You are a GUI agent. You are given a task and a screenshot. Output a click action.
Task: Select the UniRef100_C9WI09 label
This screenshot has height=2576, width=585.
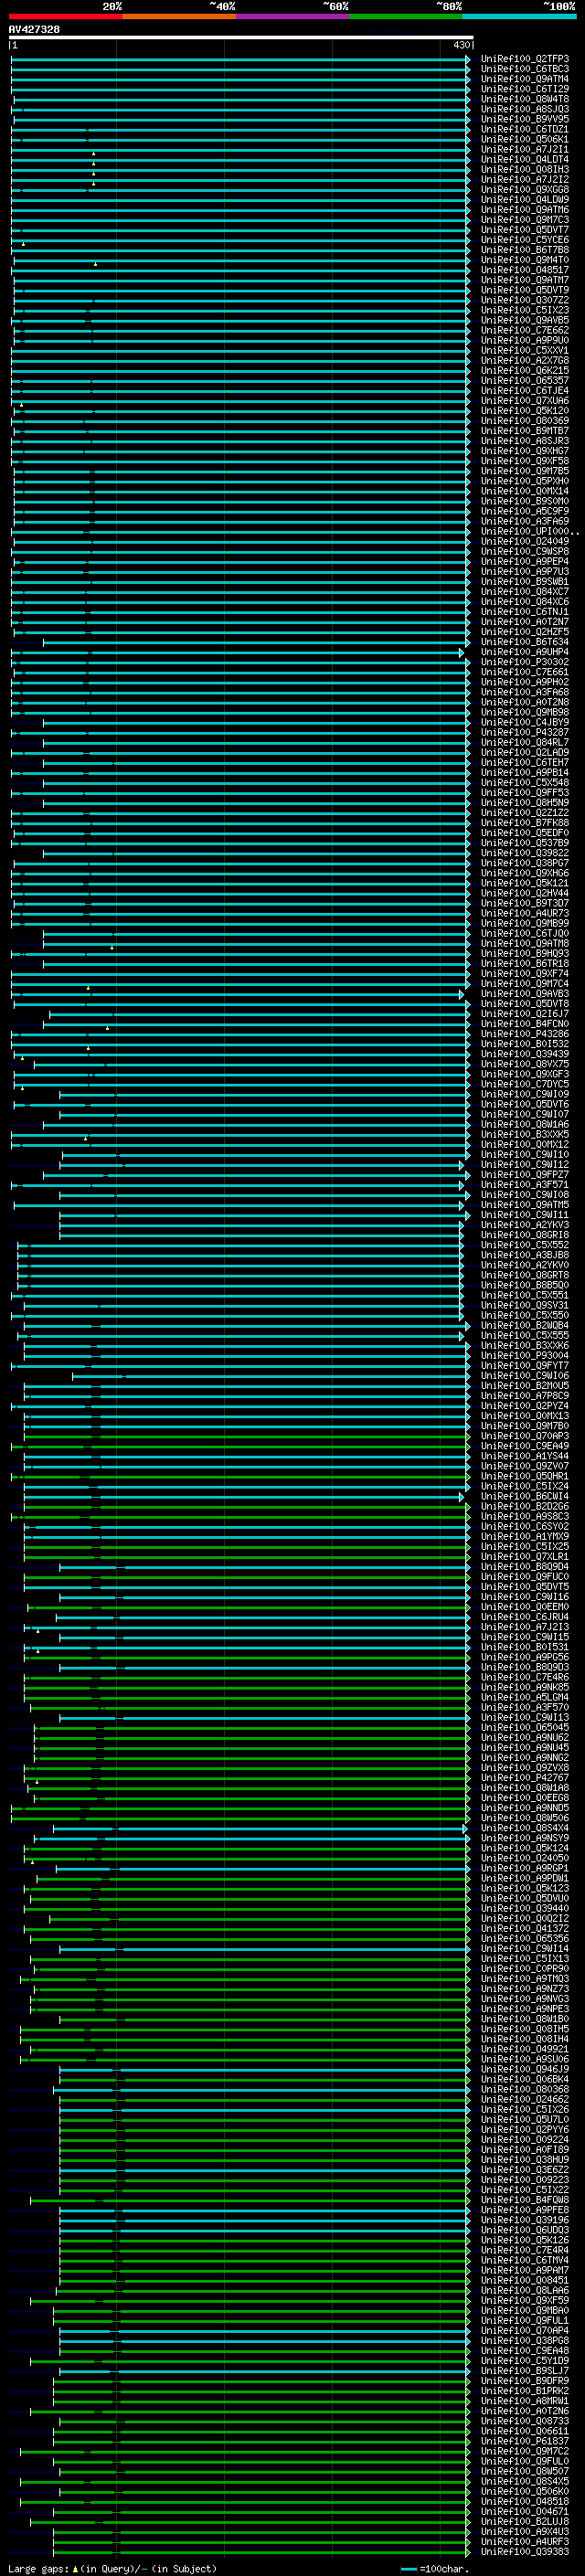pyautogui.click(x=525, y=1094)
